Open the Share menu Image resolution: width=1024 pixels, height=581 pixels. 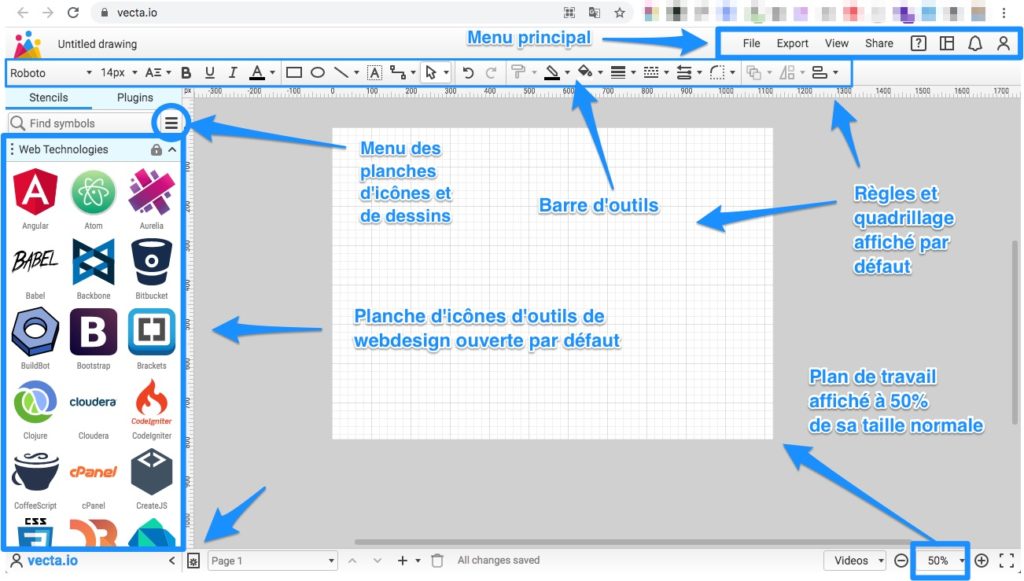click(x=879, y=43)
